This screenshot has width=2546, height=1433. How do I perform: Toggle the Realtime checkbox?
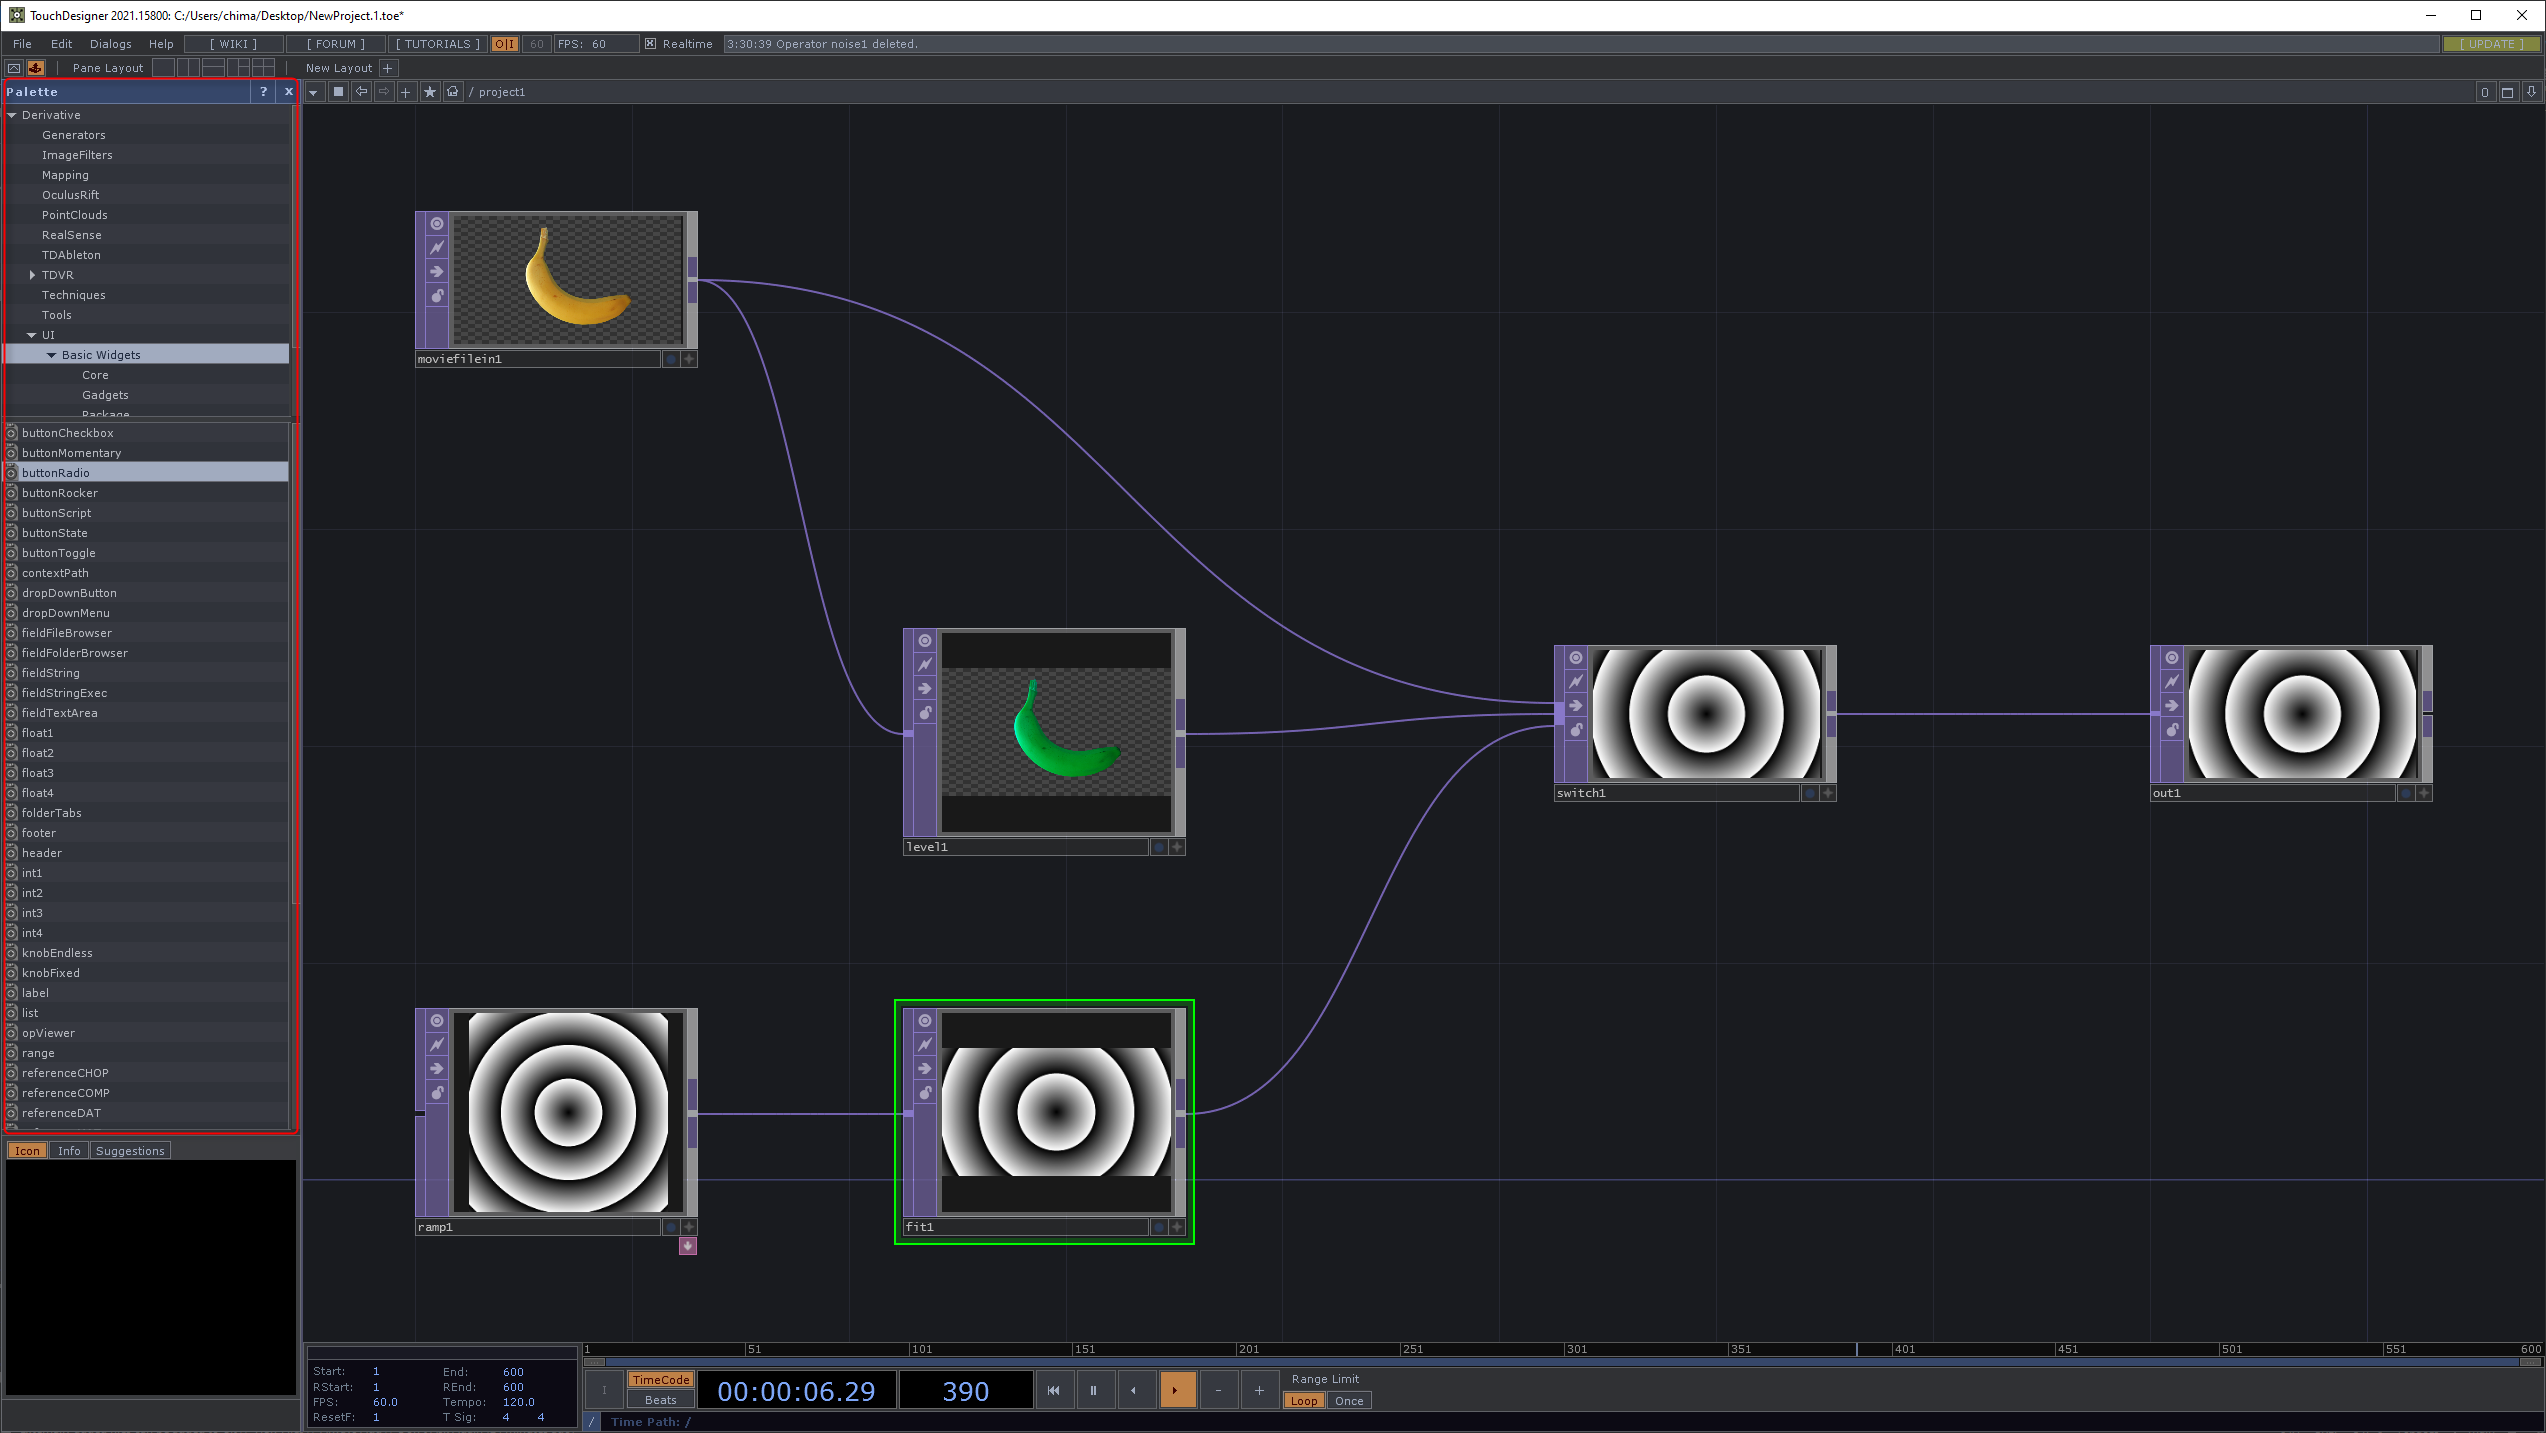pyautogui.click(x=651, y=44)
